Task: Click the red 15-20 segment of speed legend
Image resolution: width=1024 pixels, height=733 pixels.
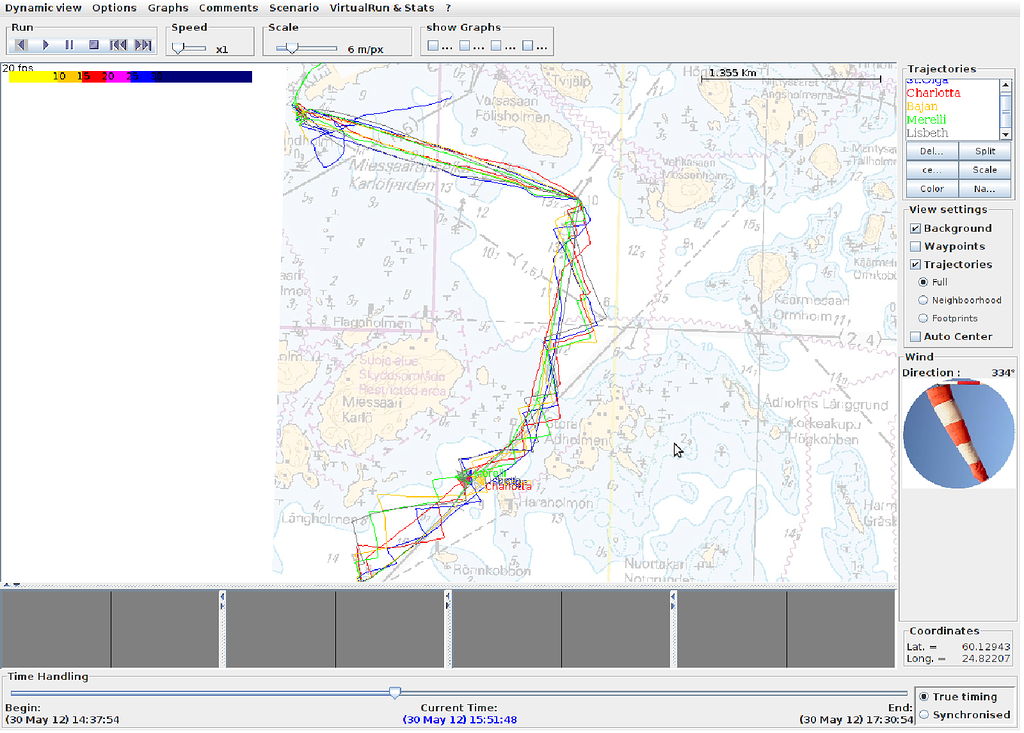Action: (95, 76)
